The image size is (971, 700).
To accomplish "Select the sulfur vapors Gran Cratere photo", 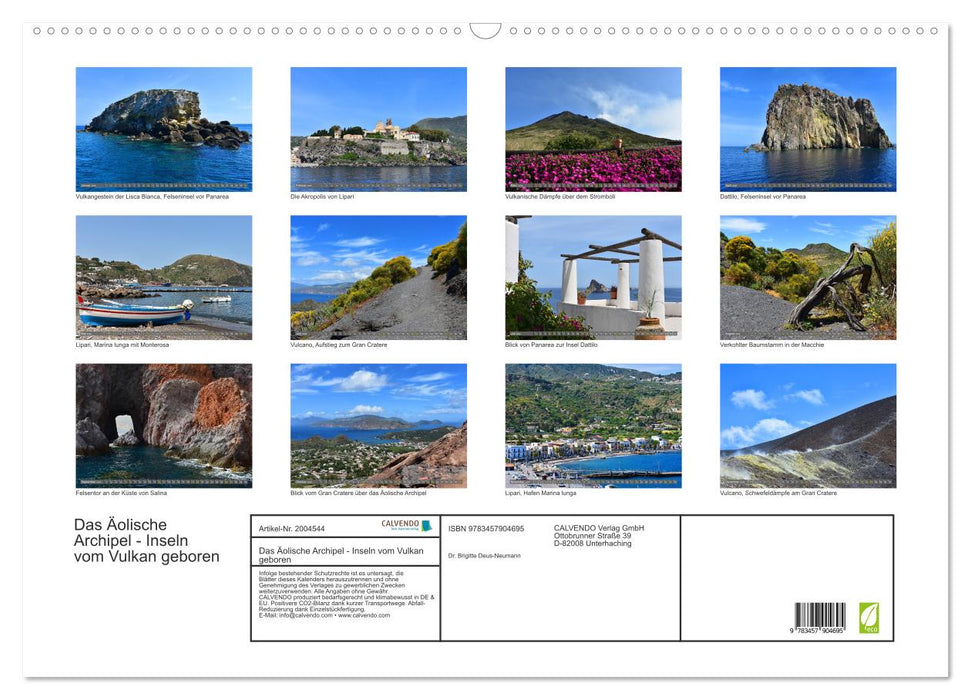I will coord(808,425).
